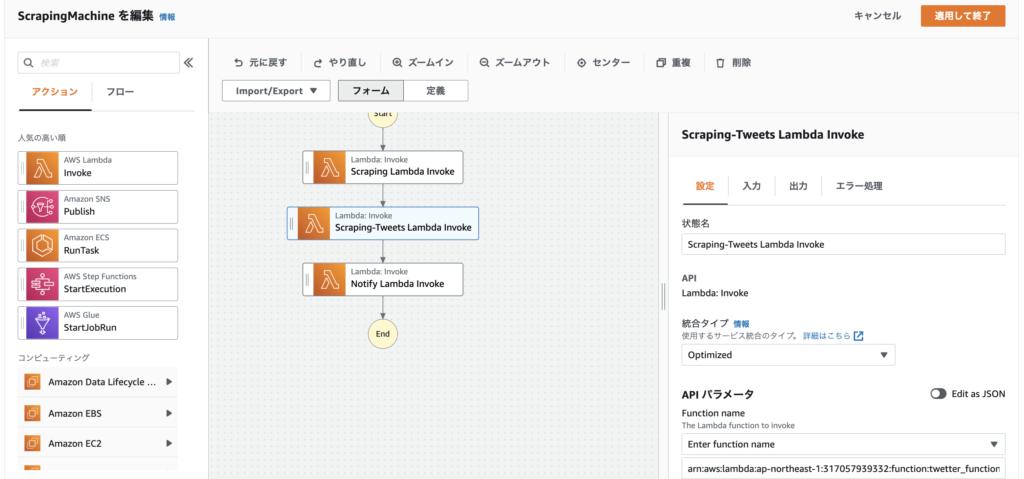Viewport: 1024px width, 479px height.
Task: Select the Scraping Lambda Invoke node
Action: [383, 167]
